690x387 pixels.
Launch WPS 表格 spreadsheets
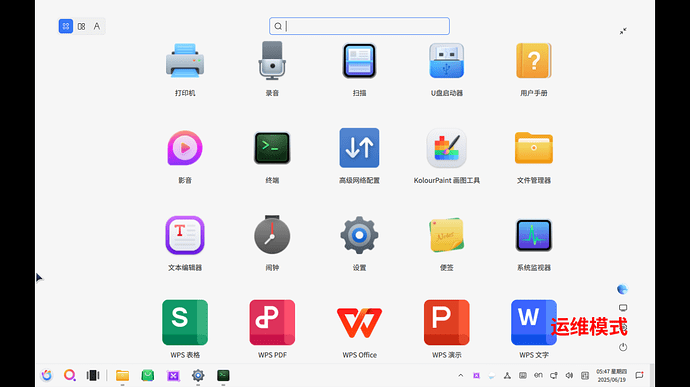click(185, 322)
